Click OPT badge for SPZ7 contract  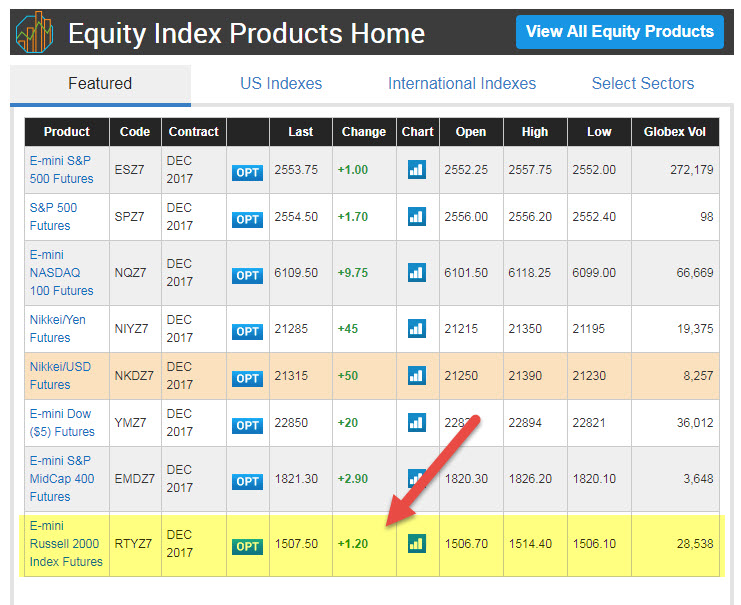[x=247, y=219]
